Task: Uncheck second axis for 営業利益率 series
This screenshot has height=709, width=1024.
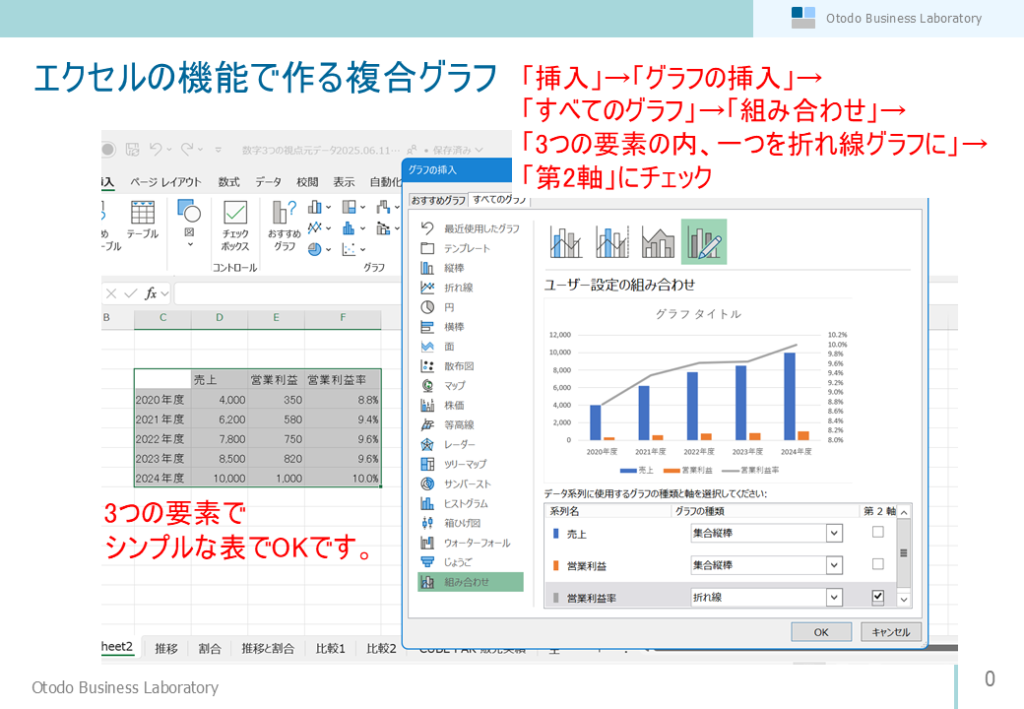Action: point(878,597)
